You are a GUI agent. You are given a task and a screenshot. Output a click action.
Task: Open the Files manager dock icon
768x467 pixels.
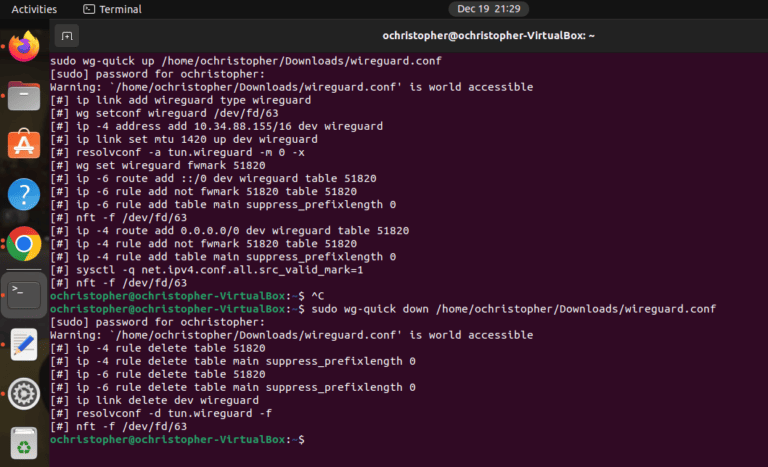pos(24,96)
